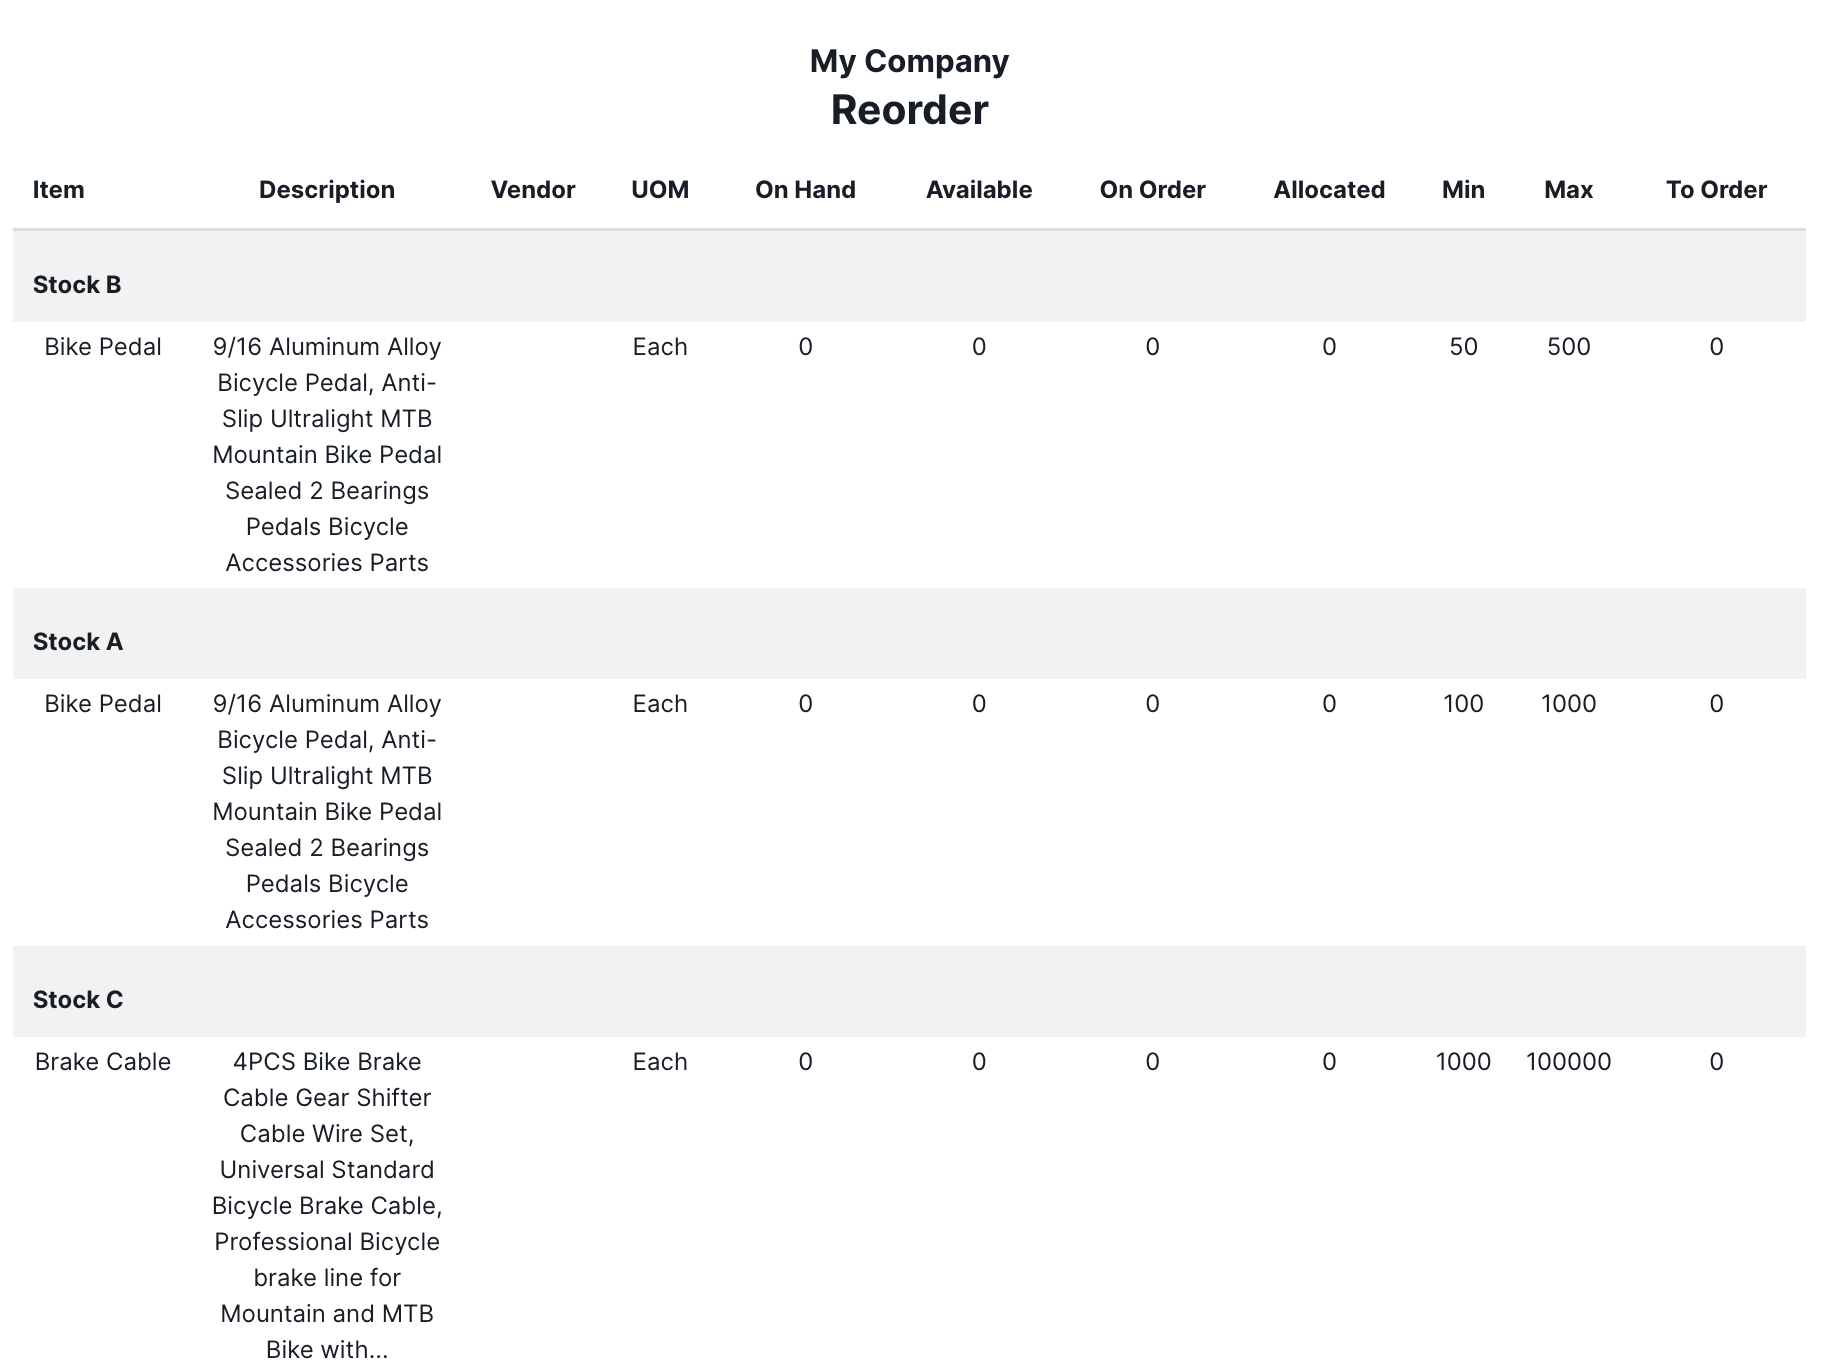Screen dimensions: 1826x1368
Task: Select the Allocated column header
Action: pos(1328,190)
